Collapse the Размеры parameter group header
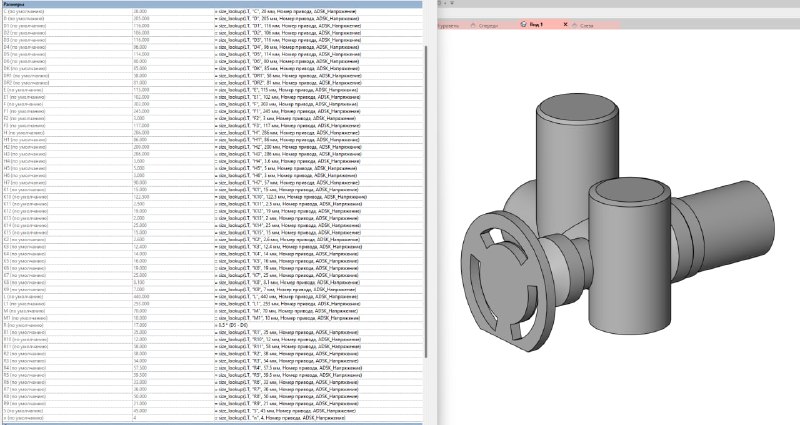This screenshot has height=425, width=800. click(x=211, y=4)
